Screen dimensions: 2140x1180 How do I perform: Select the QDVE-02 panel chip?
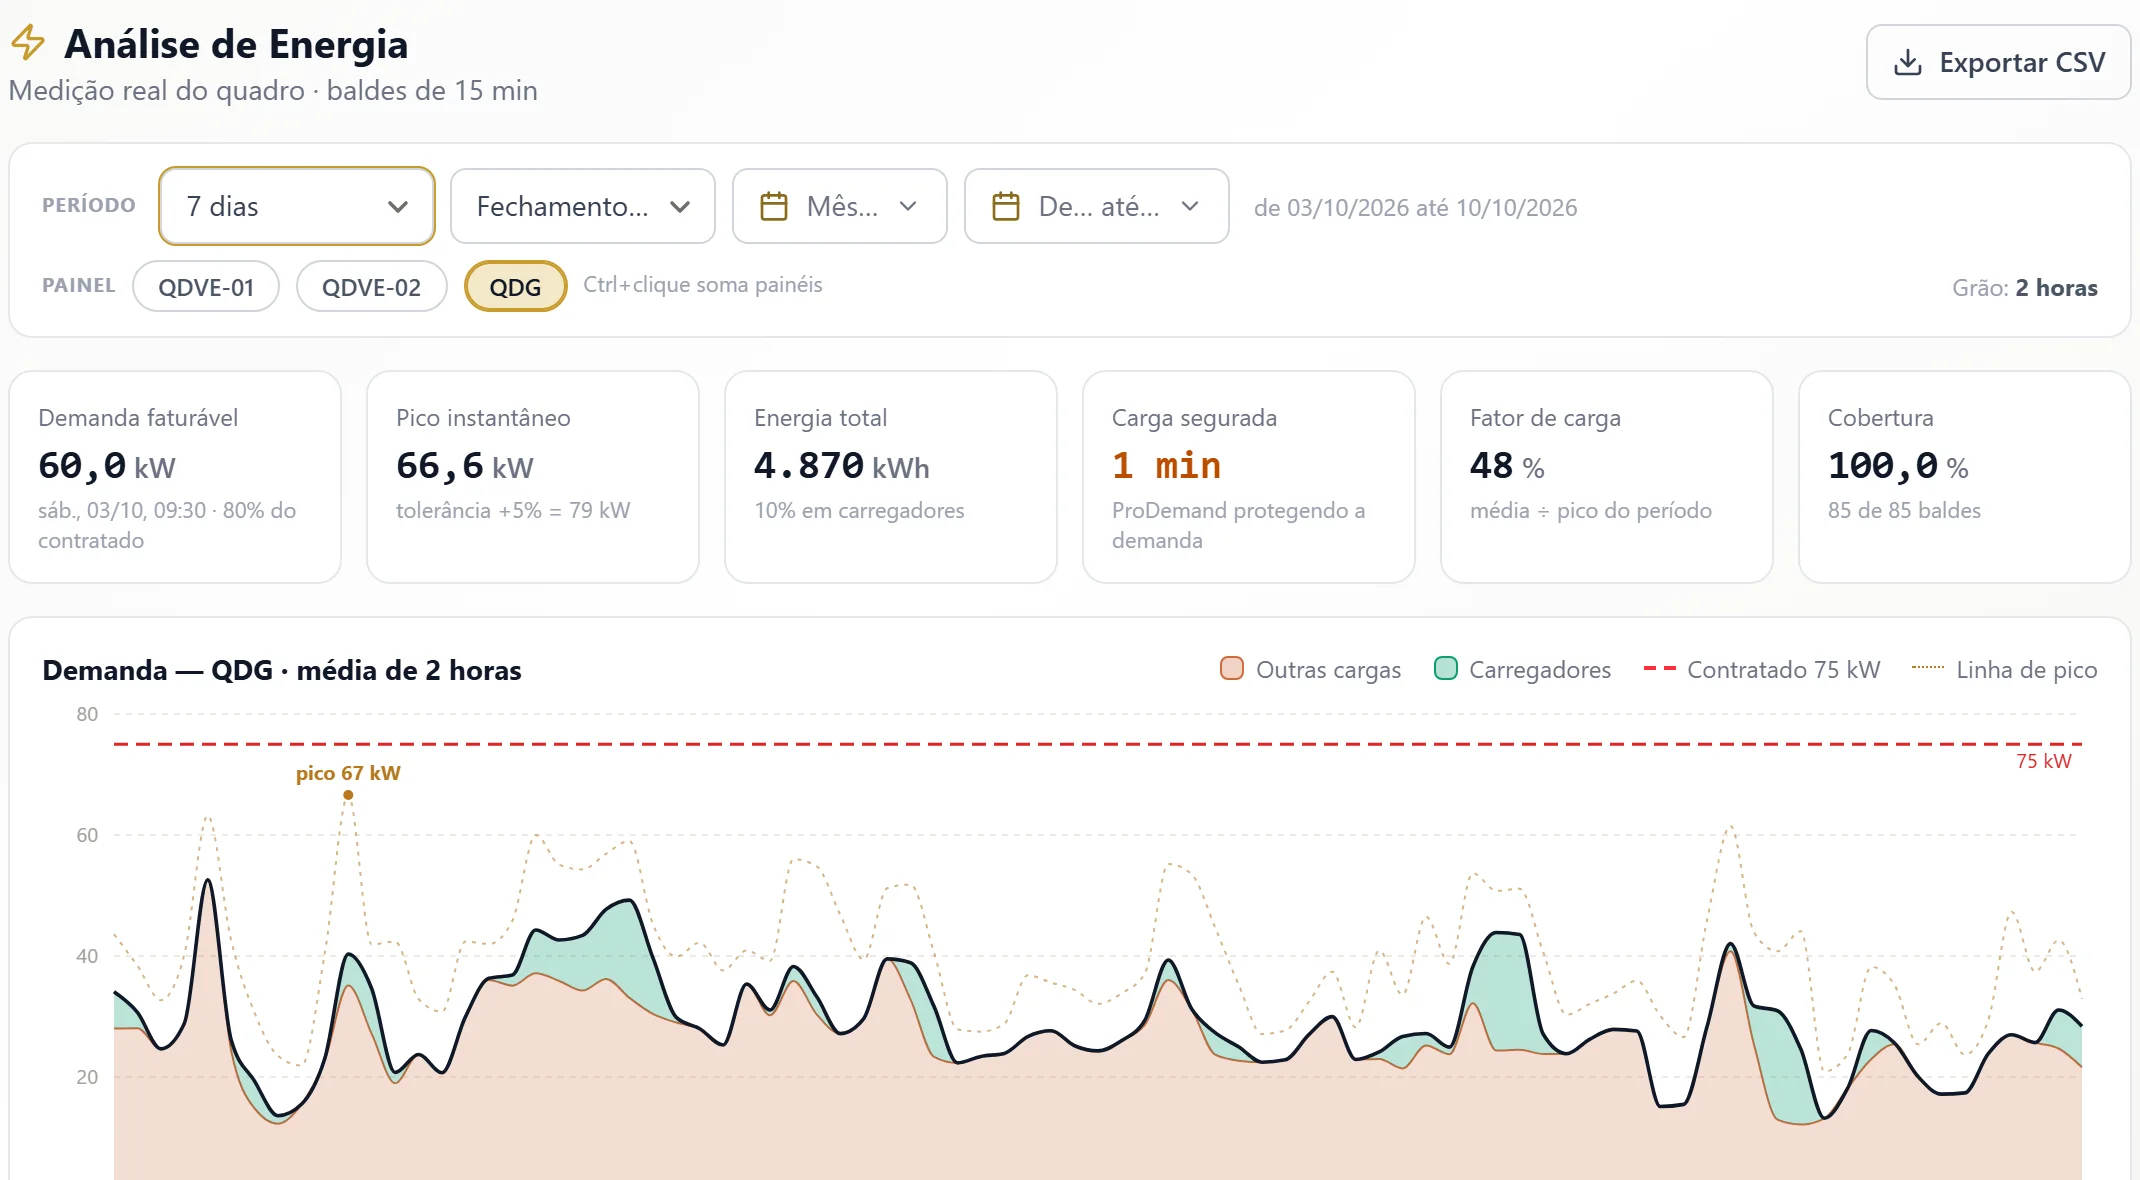click(371, 287)
